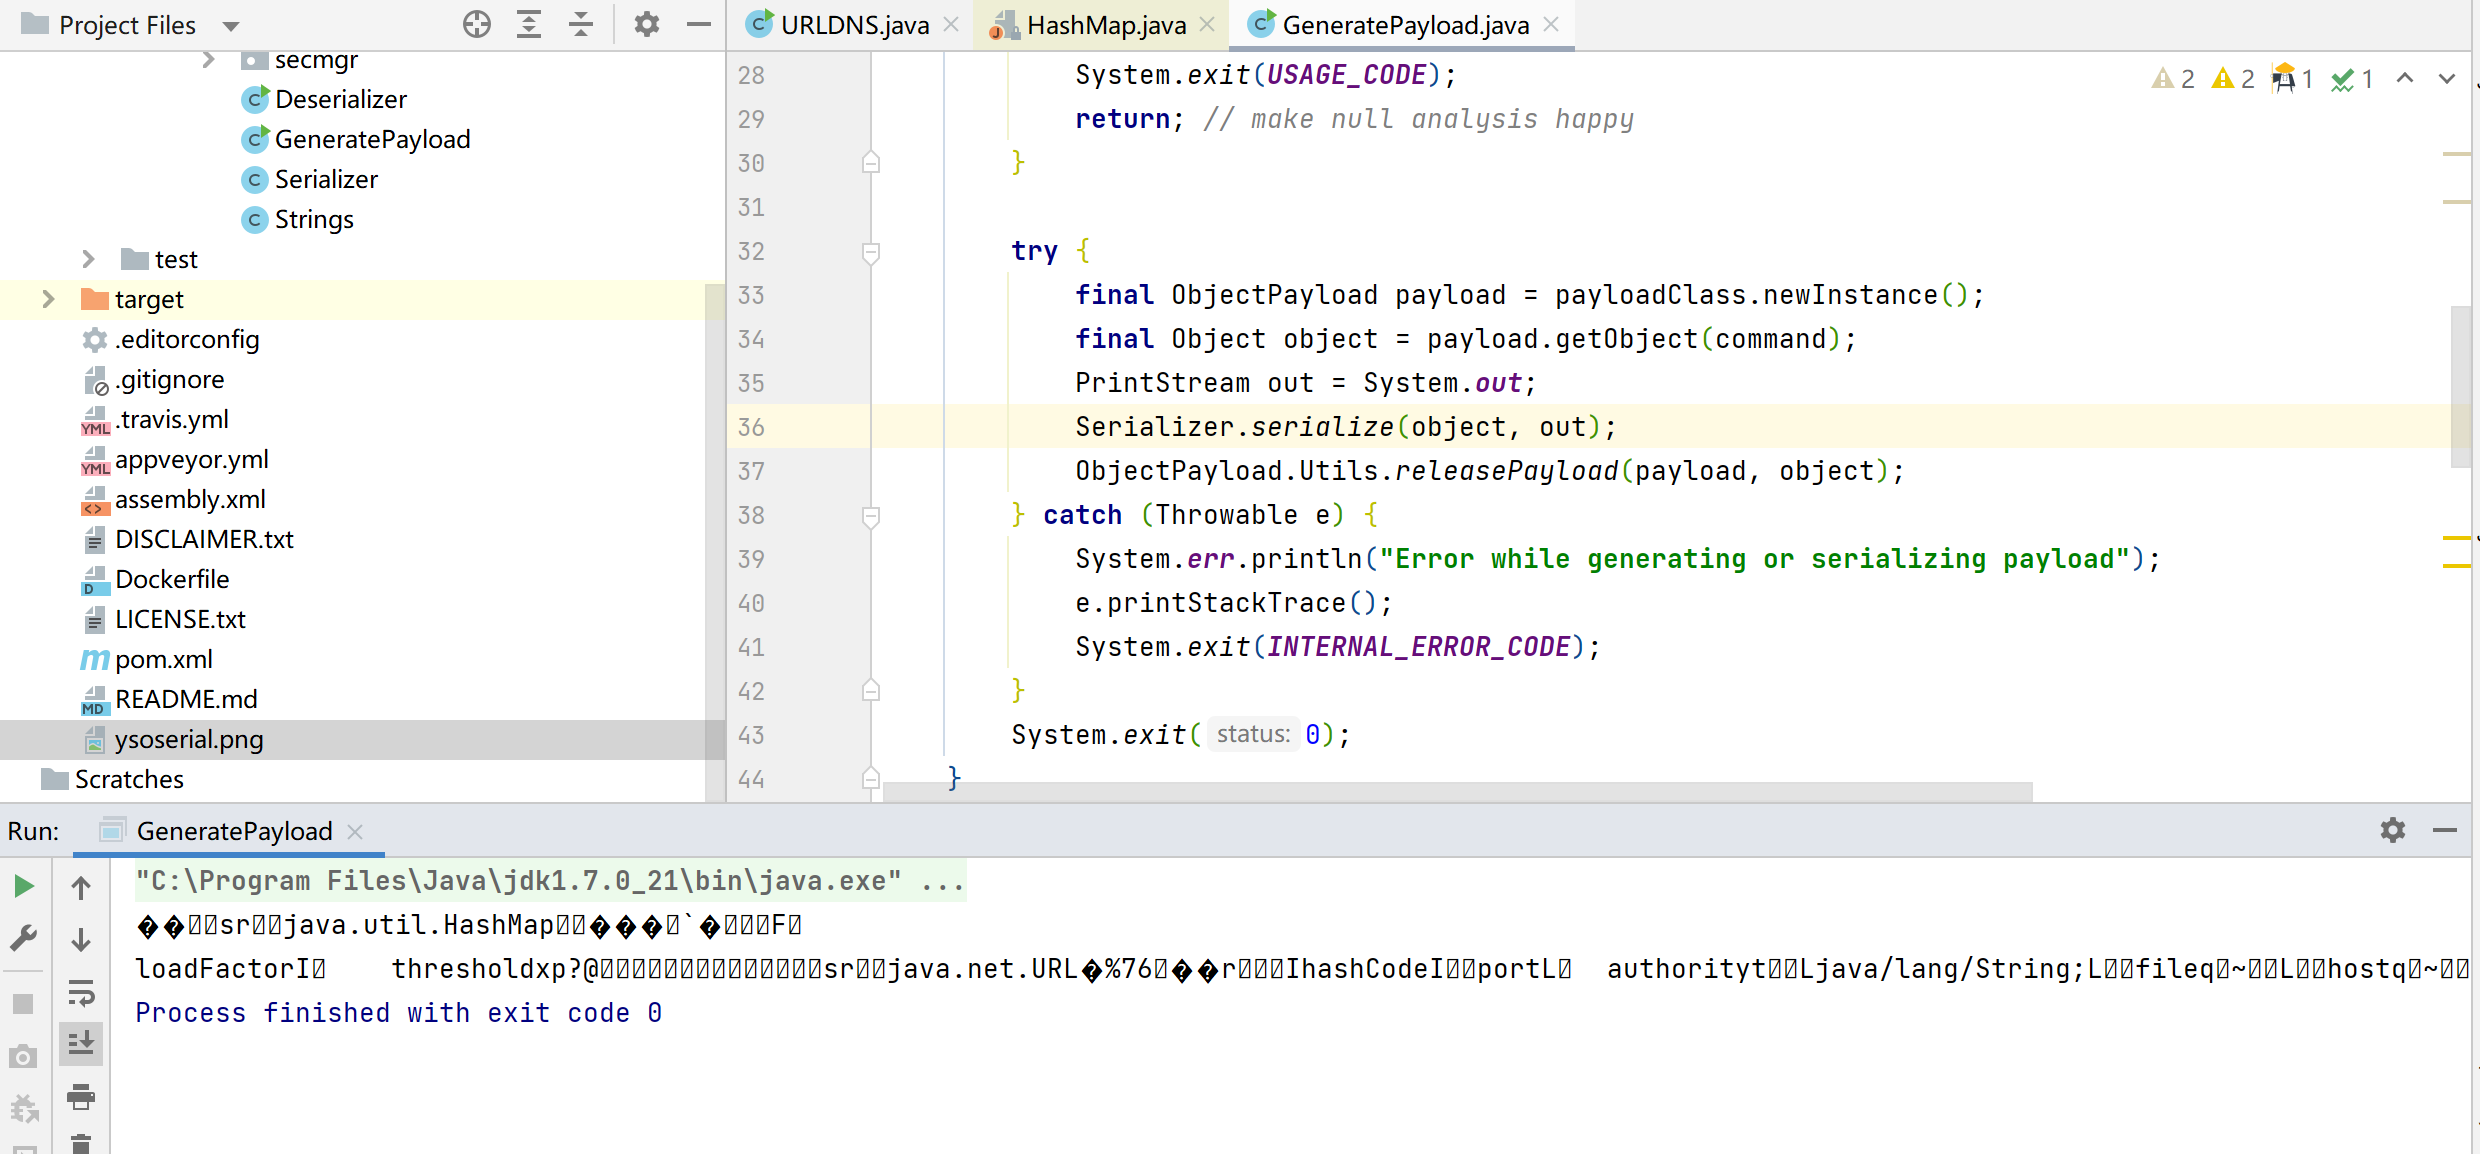Click line number 36 in gutter

pyautogui.click(x=751, y=427)
